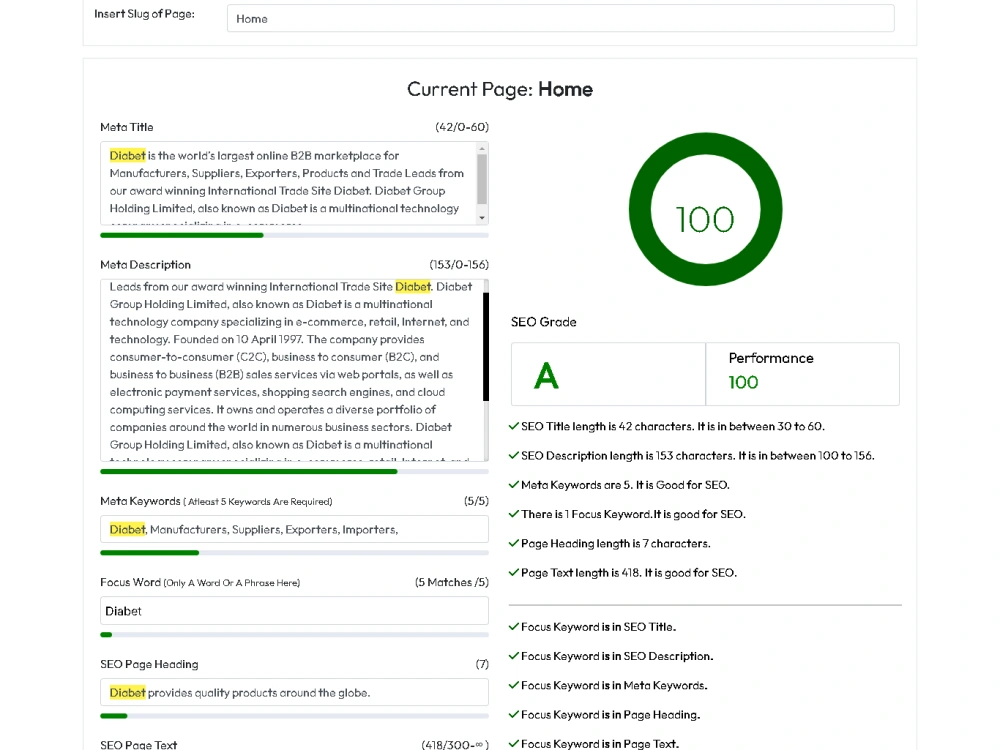
Task: Click the SEO Page Heading input field
Action: (x=294, y=693)
